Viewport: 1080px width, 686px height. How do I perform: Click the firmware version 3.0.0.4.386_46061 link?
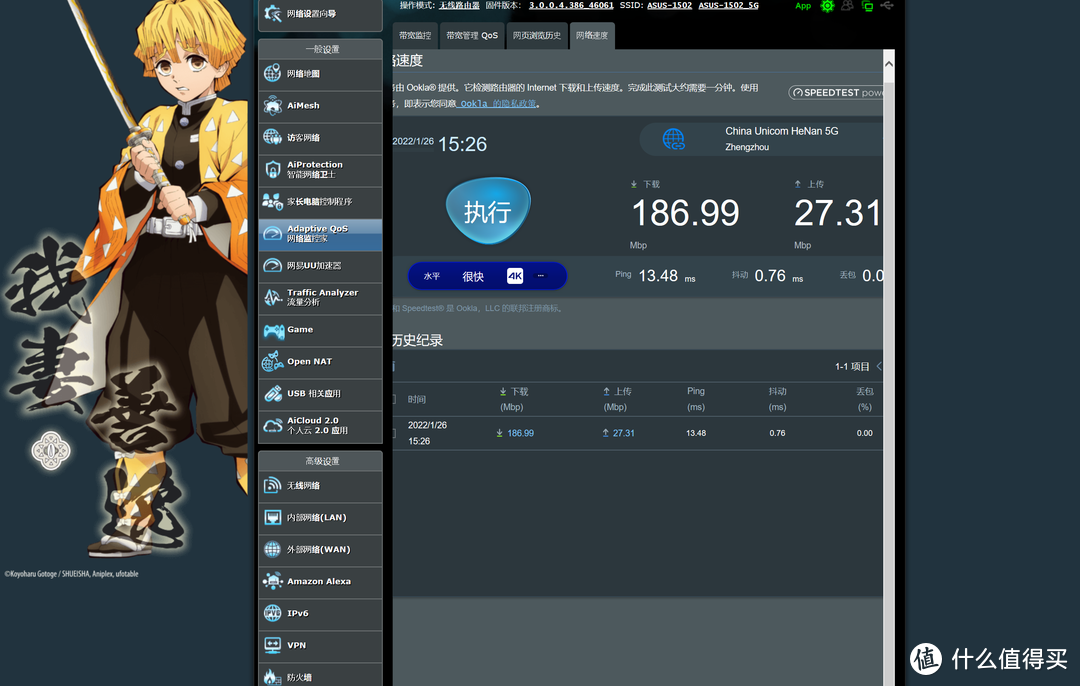[x=571, y=6]
